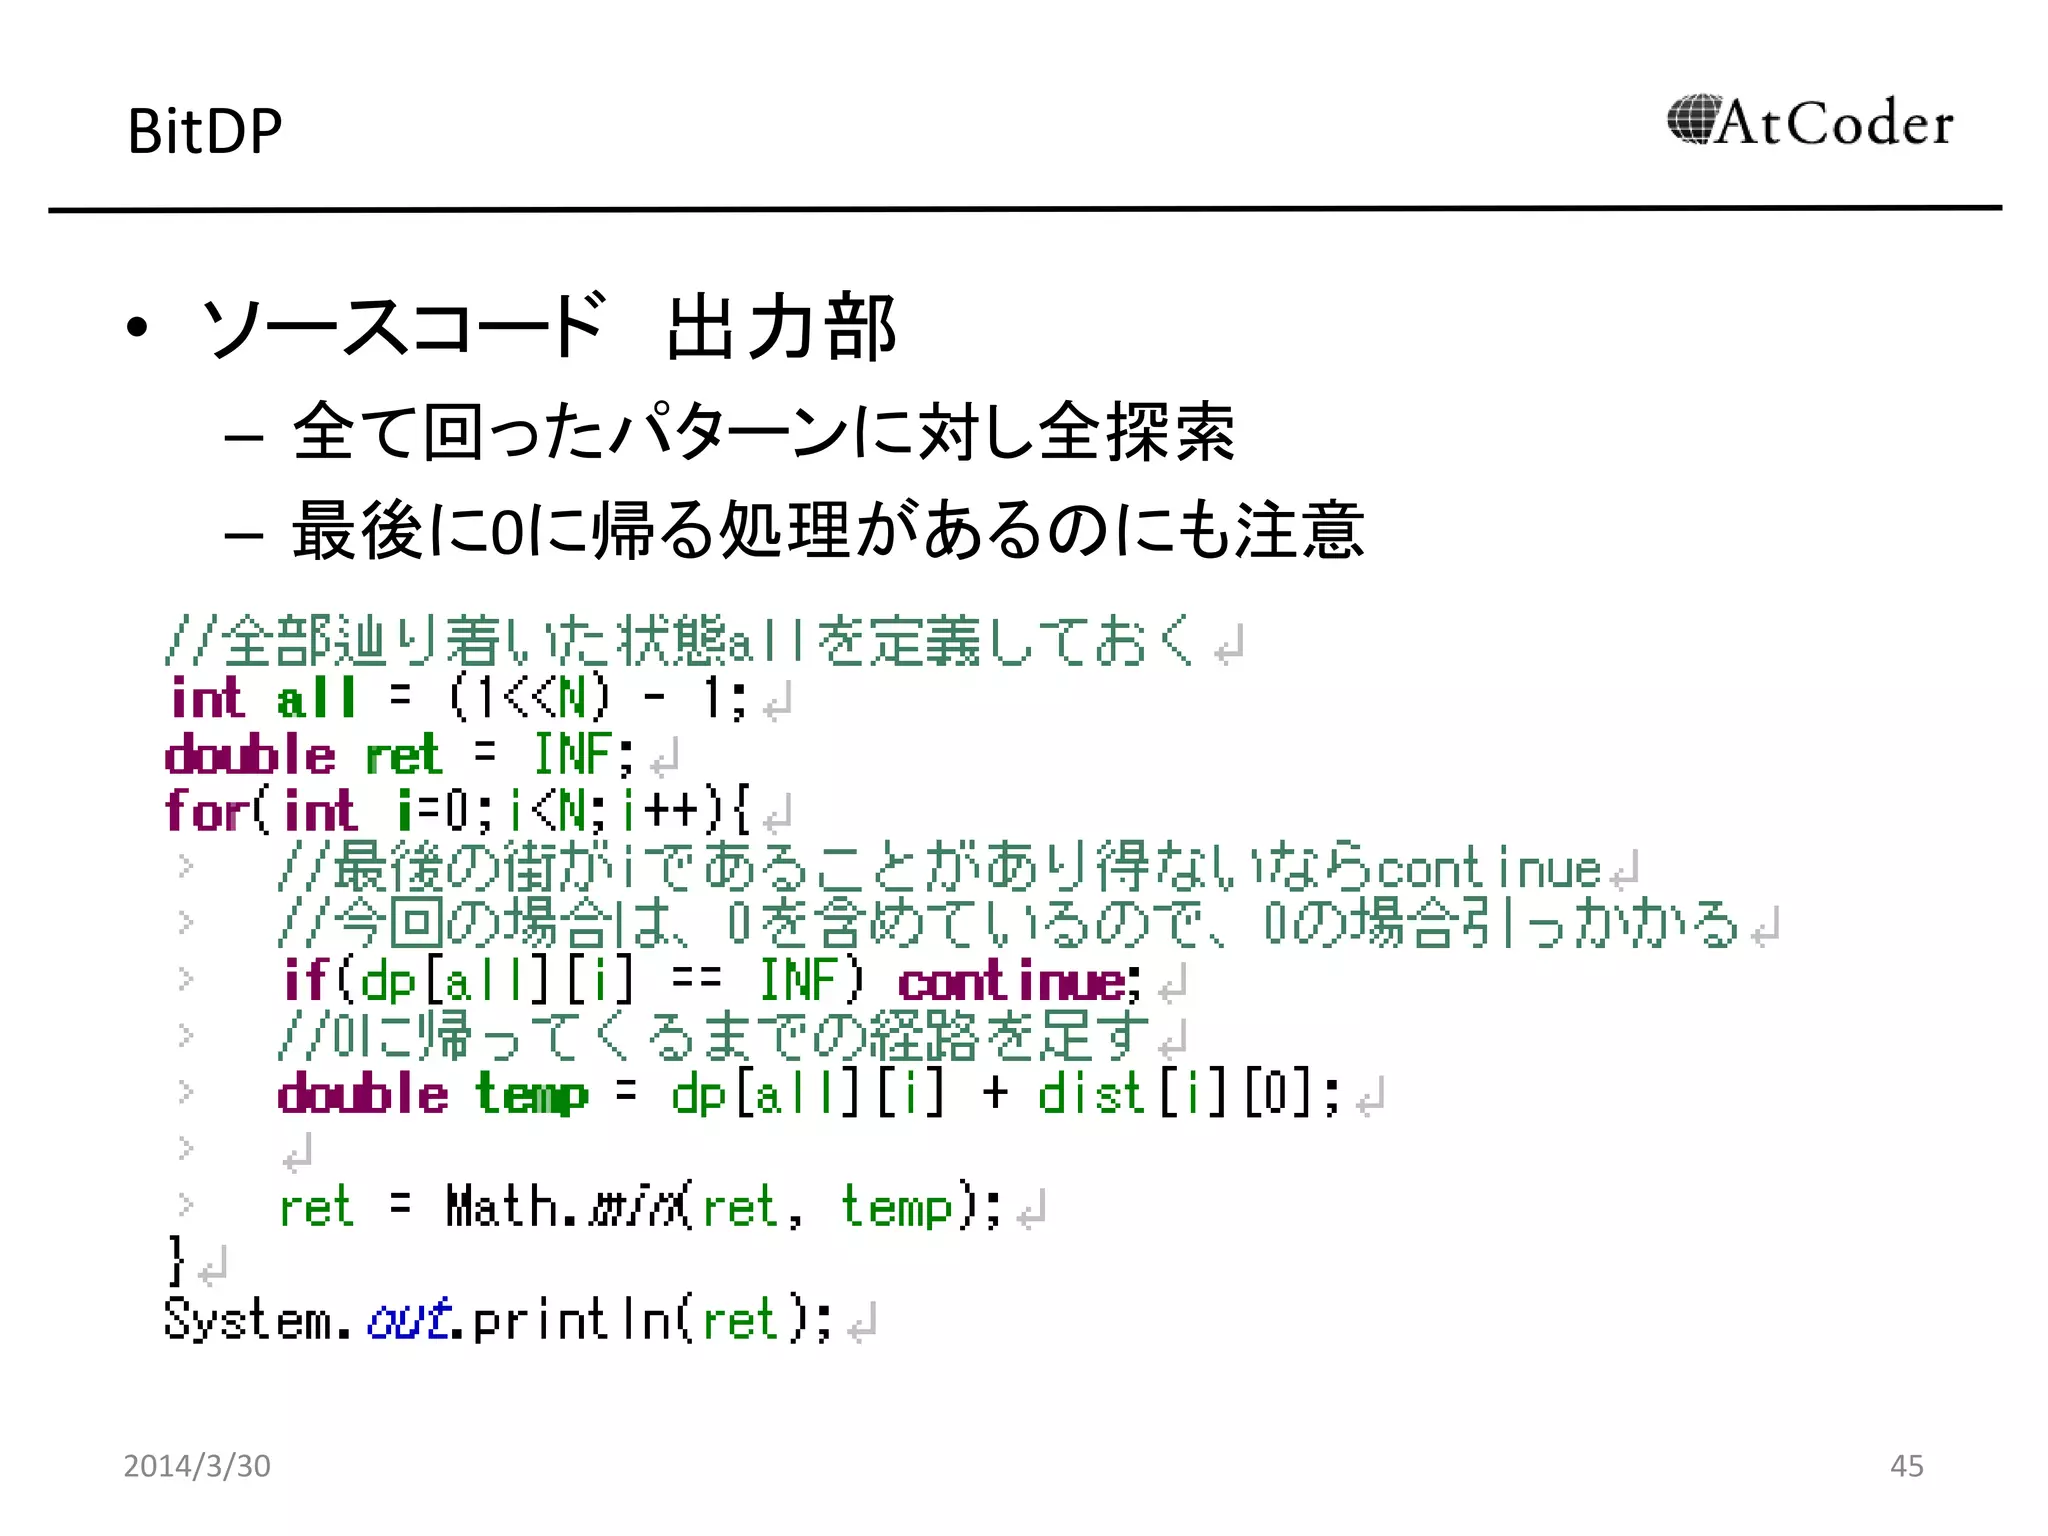Click the comment 最後の街がiであることがあり得ないならcontinue
Viewport: 2048px width, 1536px height.
[x=940, y=867]
